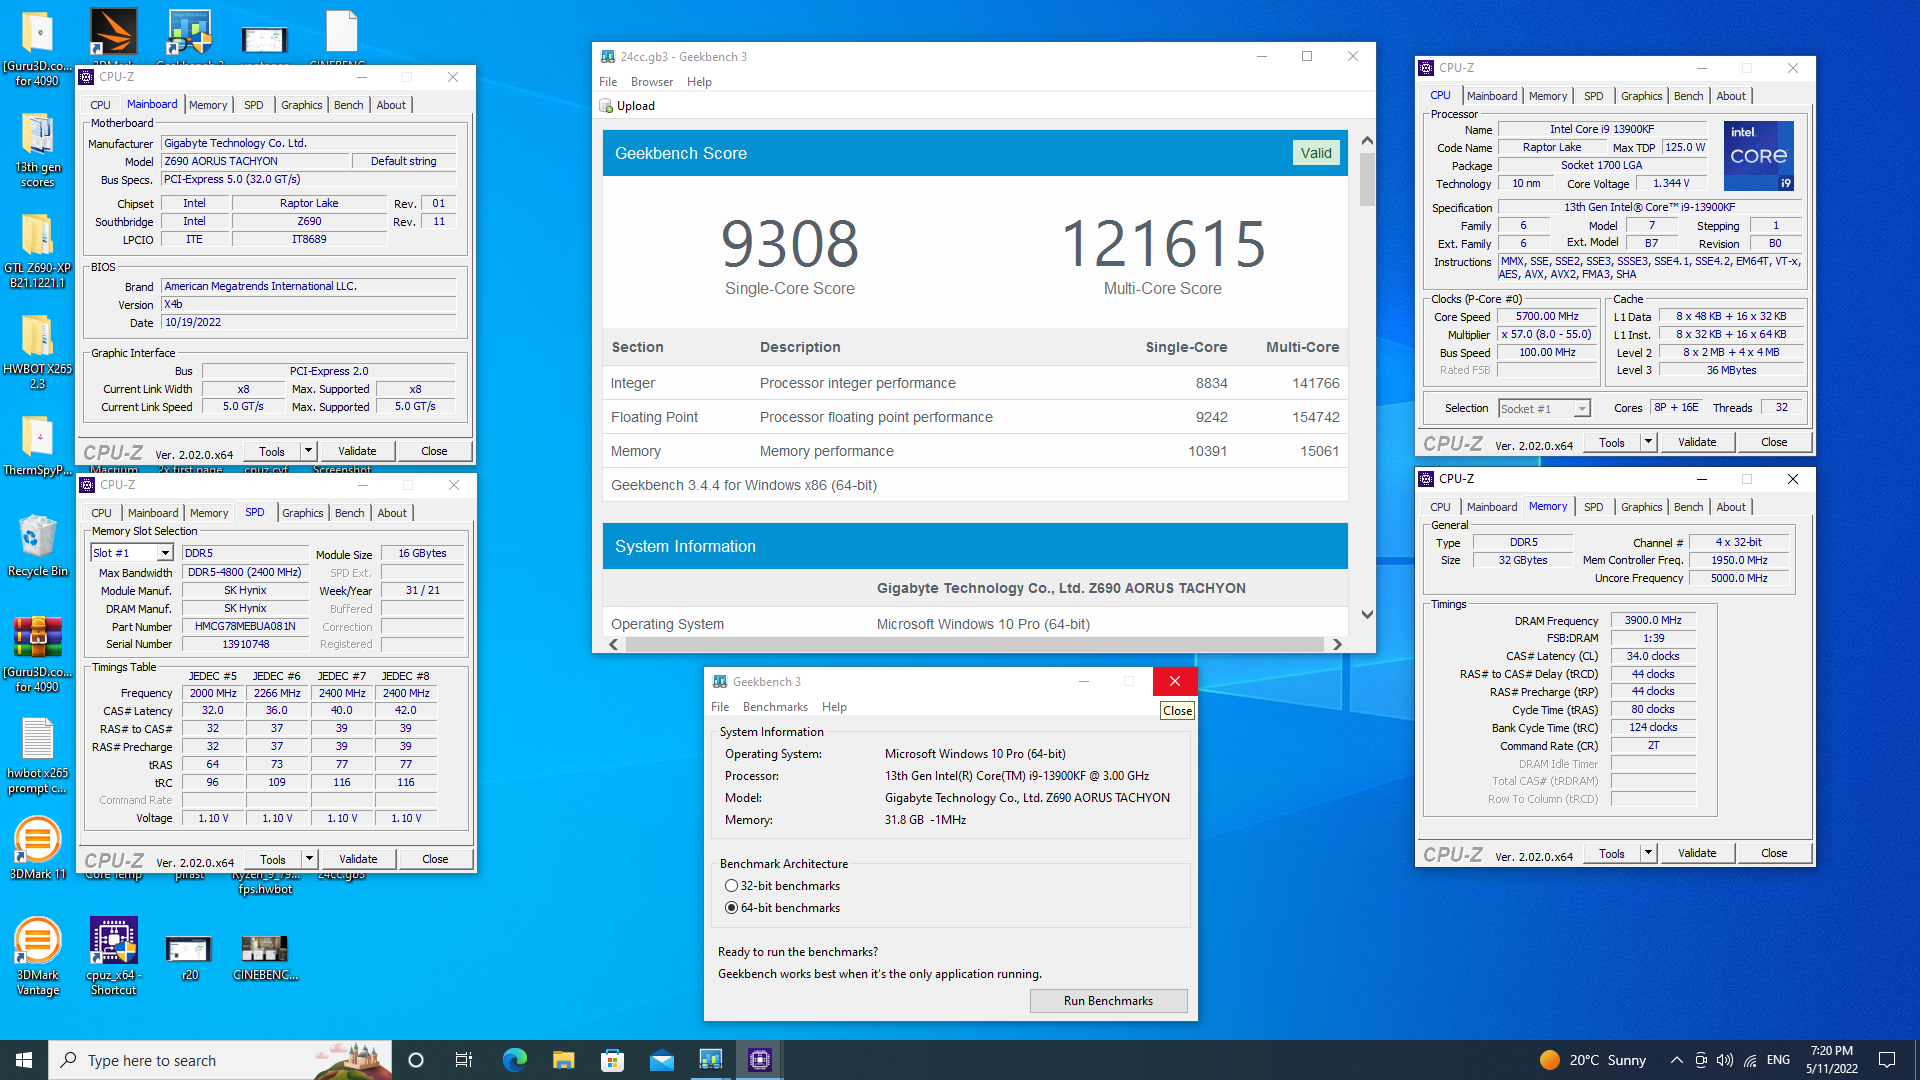The width and height of the screenshot is (1920, 1080).
Task: Select 32-bit benchmarks radio option
Action: (x=731, y=886)
